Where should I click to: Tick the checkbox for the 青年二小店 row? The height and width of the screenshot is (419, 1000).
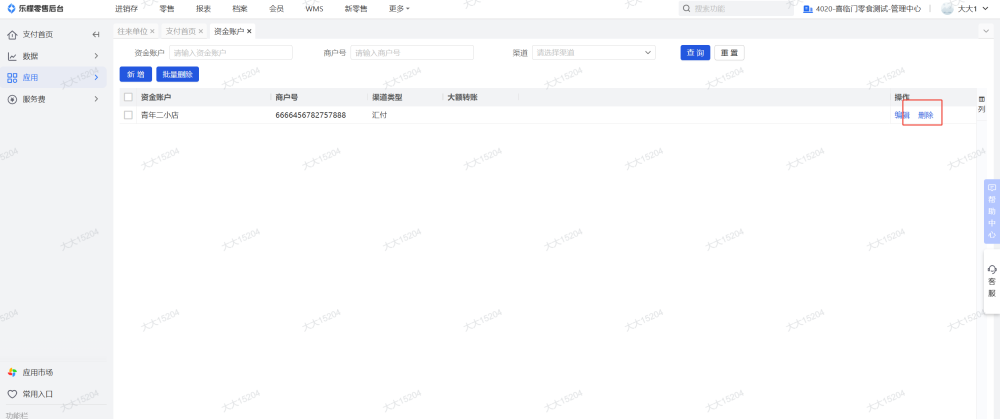coord(128,115)
